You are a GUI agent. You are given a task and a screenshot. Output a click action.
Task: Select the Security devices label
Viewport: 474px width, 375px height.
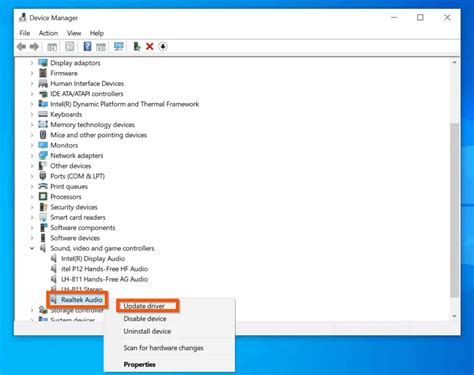coord(74,207)
